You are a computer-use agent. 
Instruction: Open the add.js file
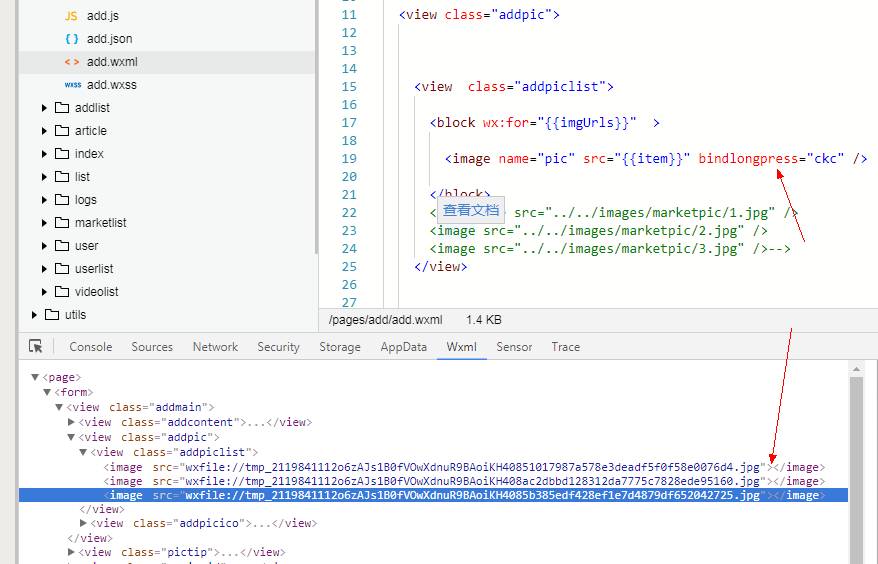[x=102, y=16]
